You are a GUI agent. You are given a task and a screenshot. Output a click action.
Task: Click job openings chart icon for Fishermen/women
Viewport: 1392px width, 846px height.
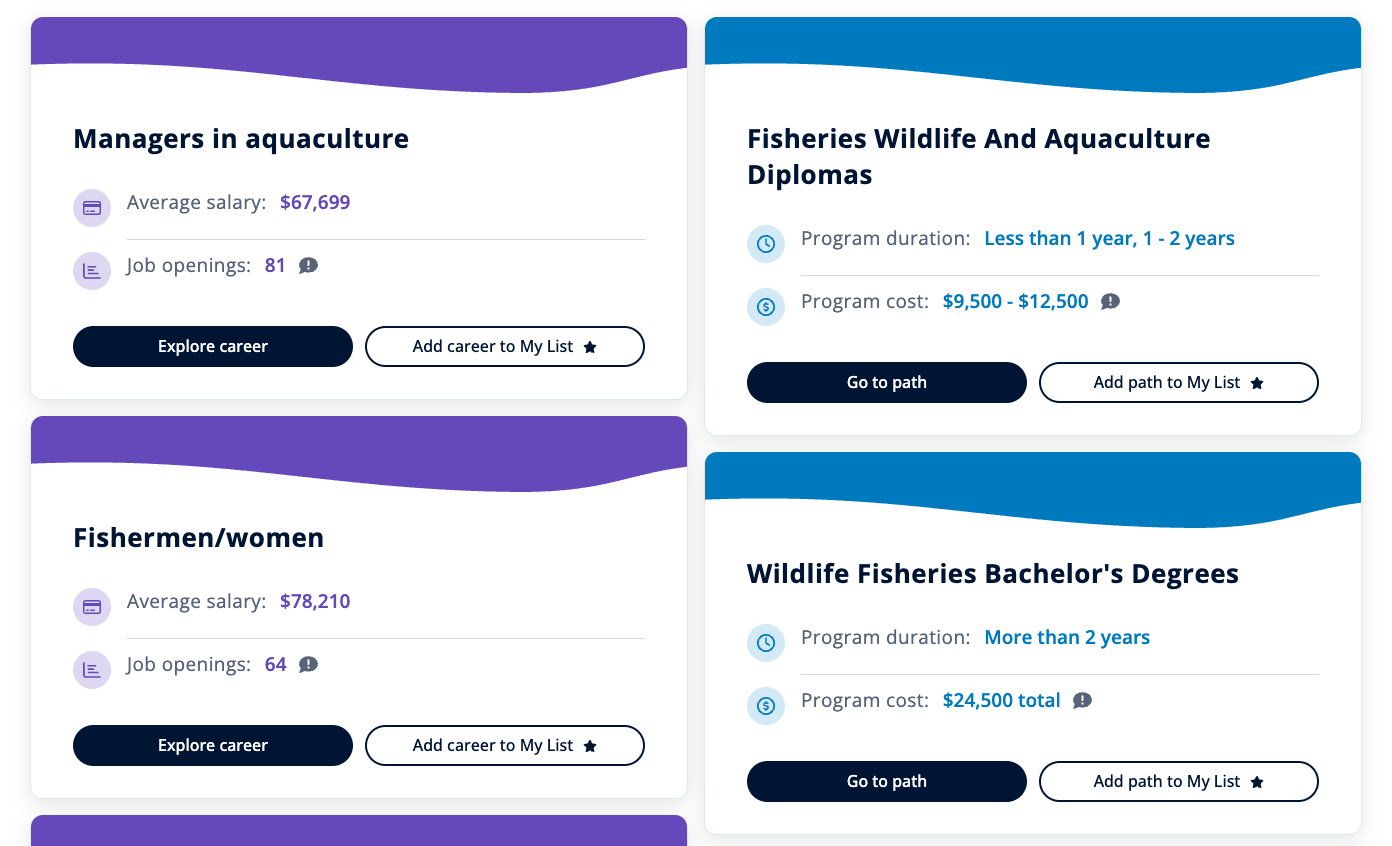[92, 670]
